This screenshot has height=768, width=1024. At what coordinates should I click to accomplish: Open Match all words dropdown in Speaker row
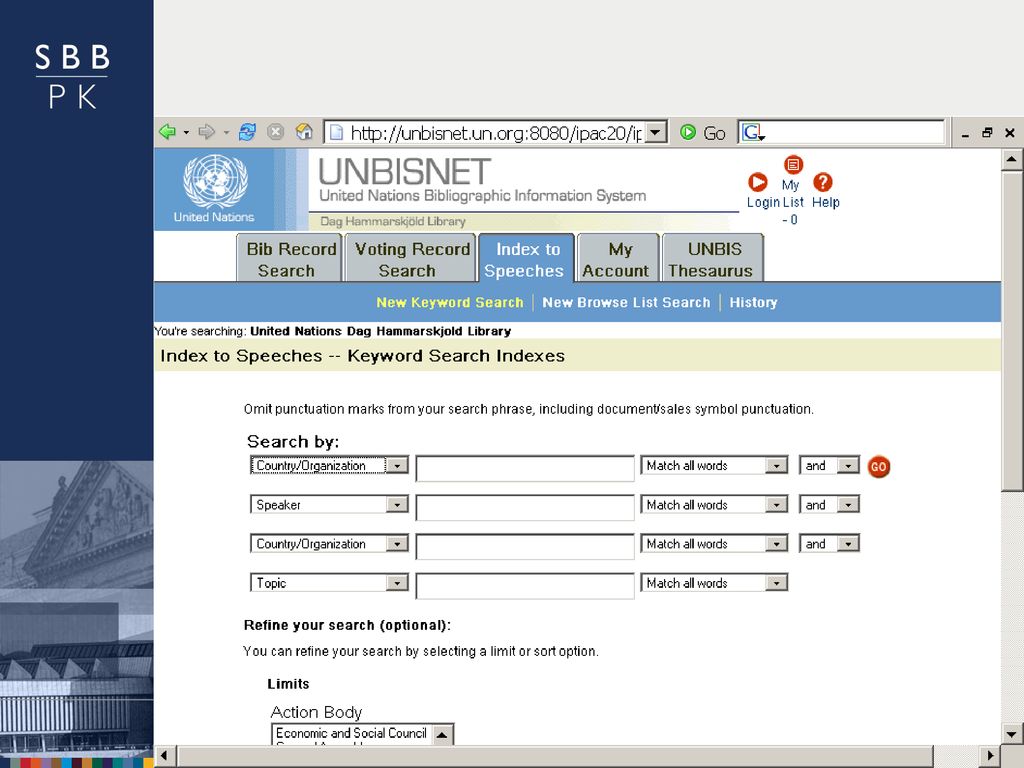click(776, 505)
